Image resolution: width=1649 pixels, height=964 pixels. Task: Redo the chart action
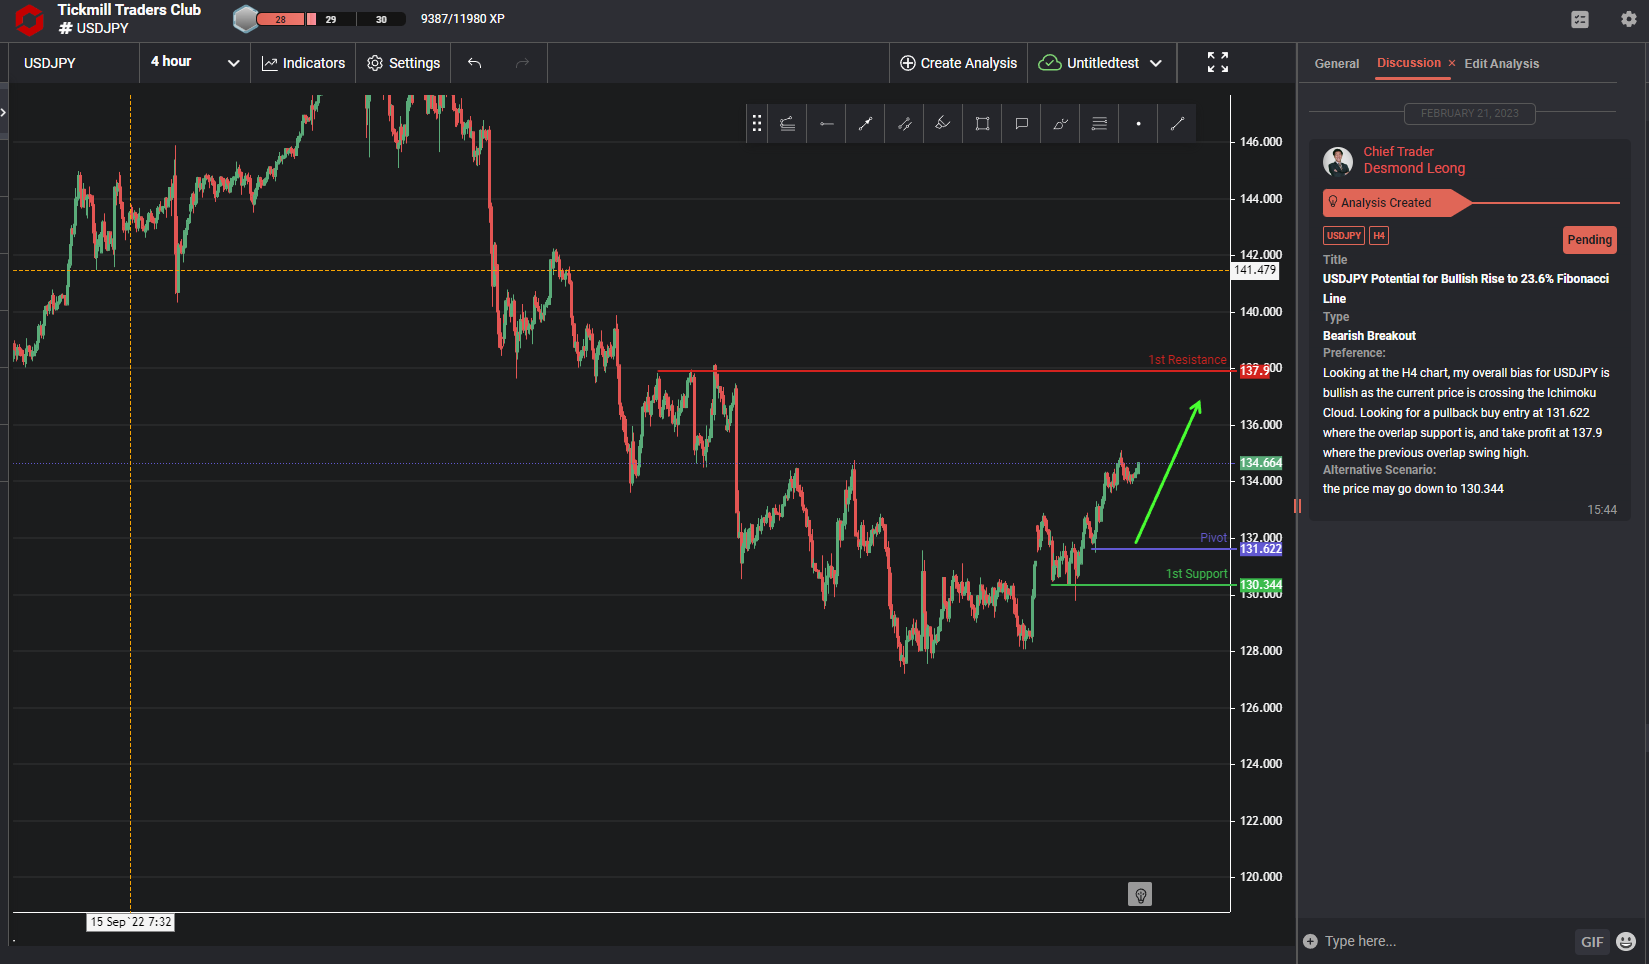[x=522, y=63]
